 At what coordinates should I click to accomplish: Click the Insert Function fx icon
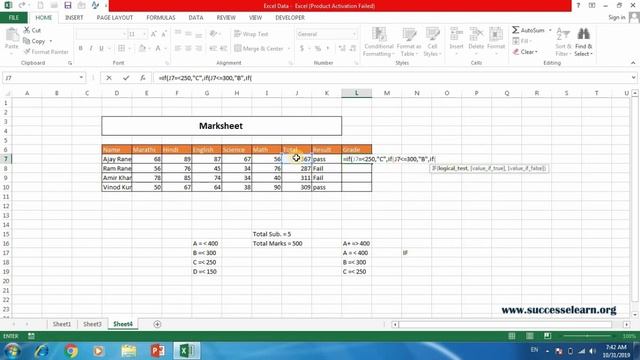[142, 78]
